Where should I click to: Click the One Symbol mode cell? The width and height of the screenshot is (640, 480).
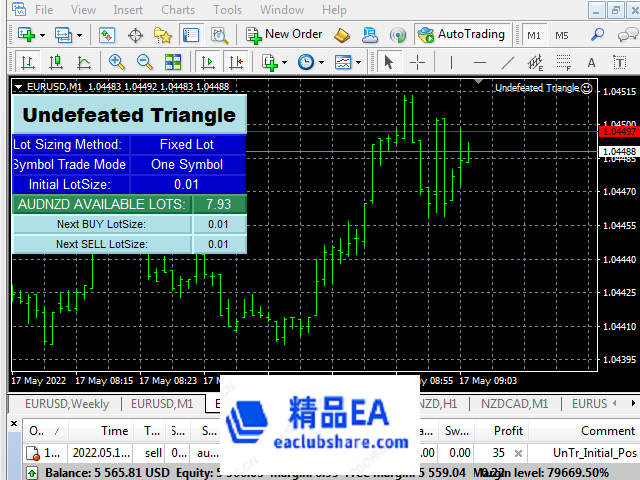click(187, 164)
